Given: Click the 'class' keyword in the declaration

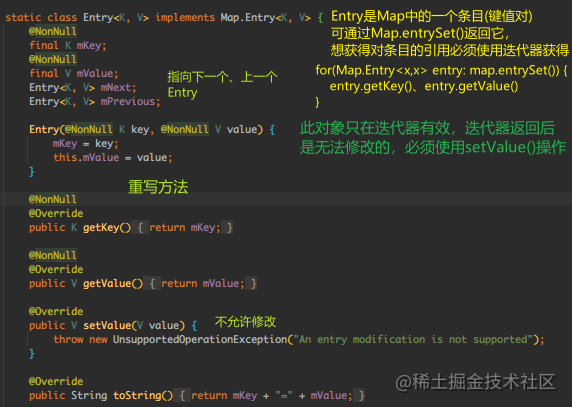Looking at the screenshot, I should (x=62, y=18).
